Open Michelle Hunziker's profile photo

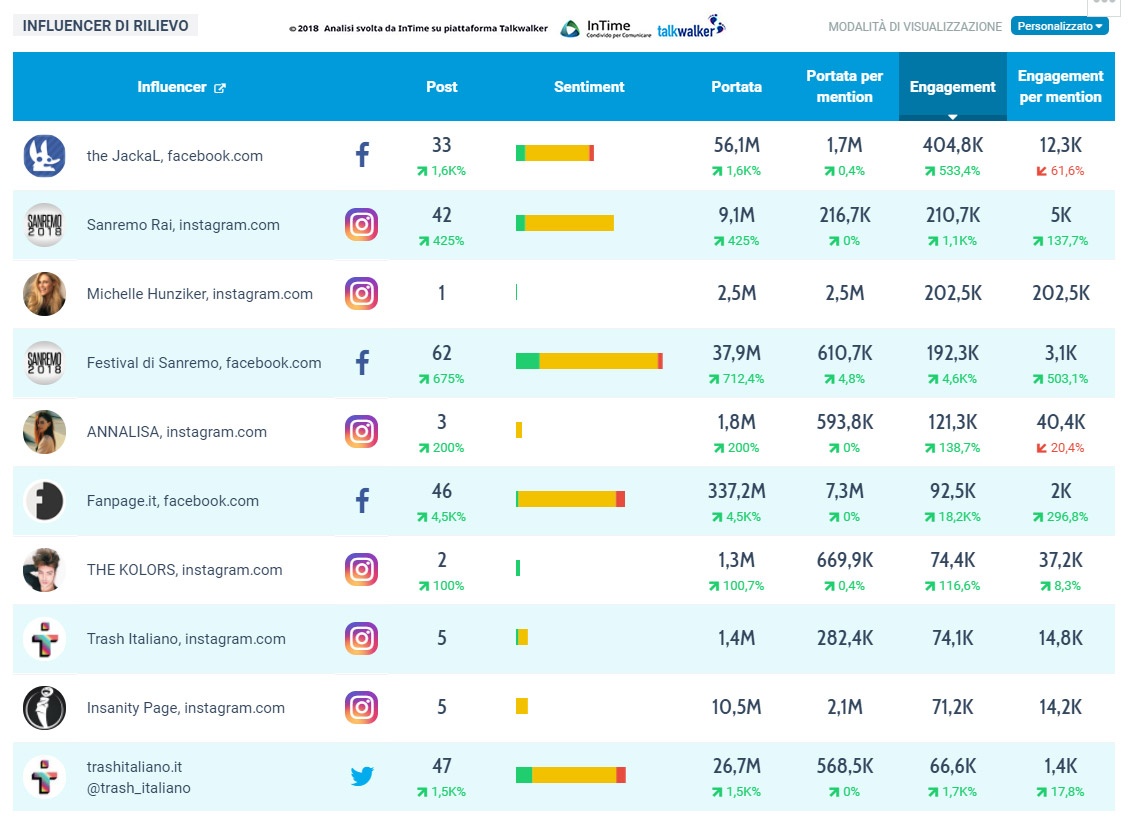click(45, 294)
